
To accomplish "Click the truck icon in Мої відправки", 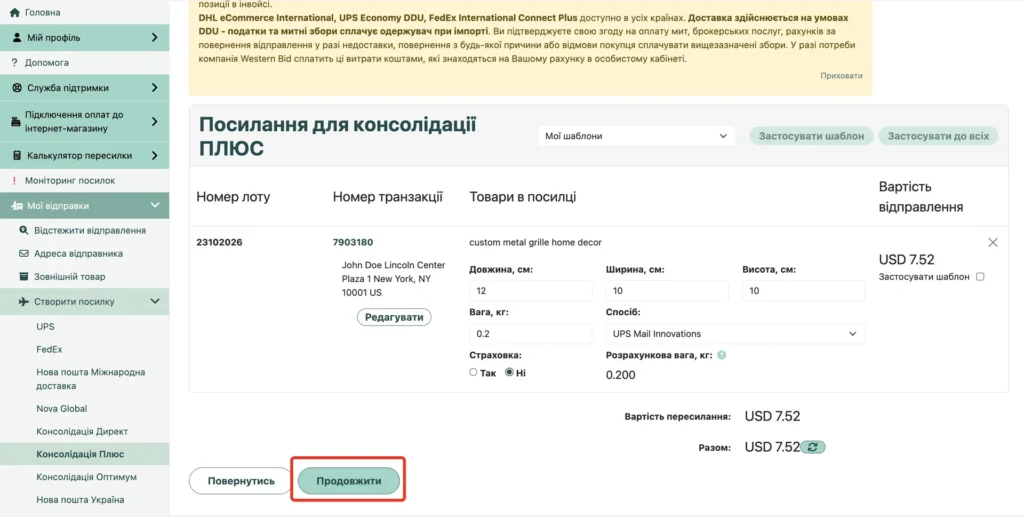I will (x=17, y=206).
